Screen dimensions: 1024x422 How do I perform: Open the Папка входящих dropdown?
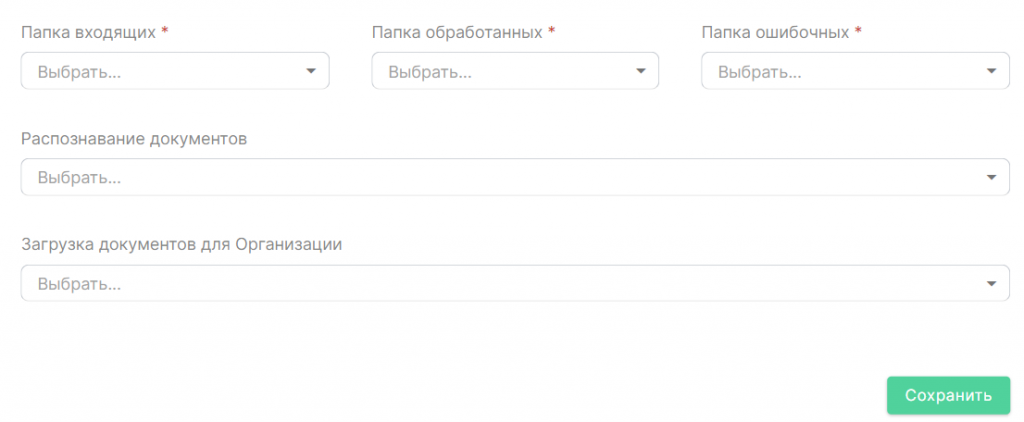pyautogui.click(x=175, y=71)
